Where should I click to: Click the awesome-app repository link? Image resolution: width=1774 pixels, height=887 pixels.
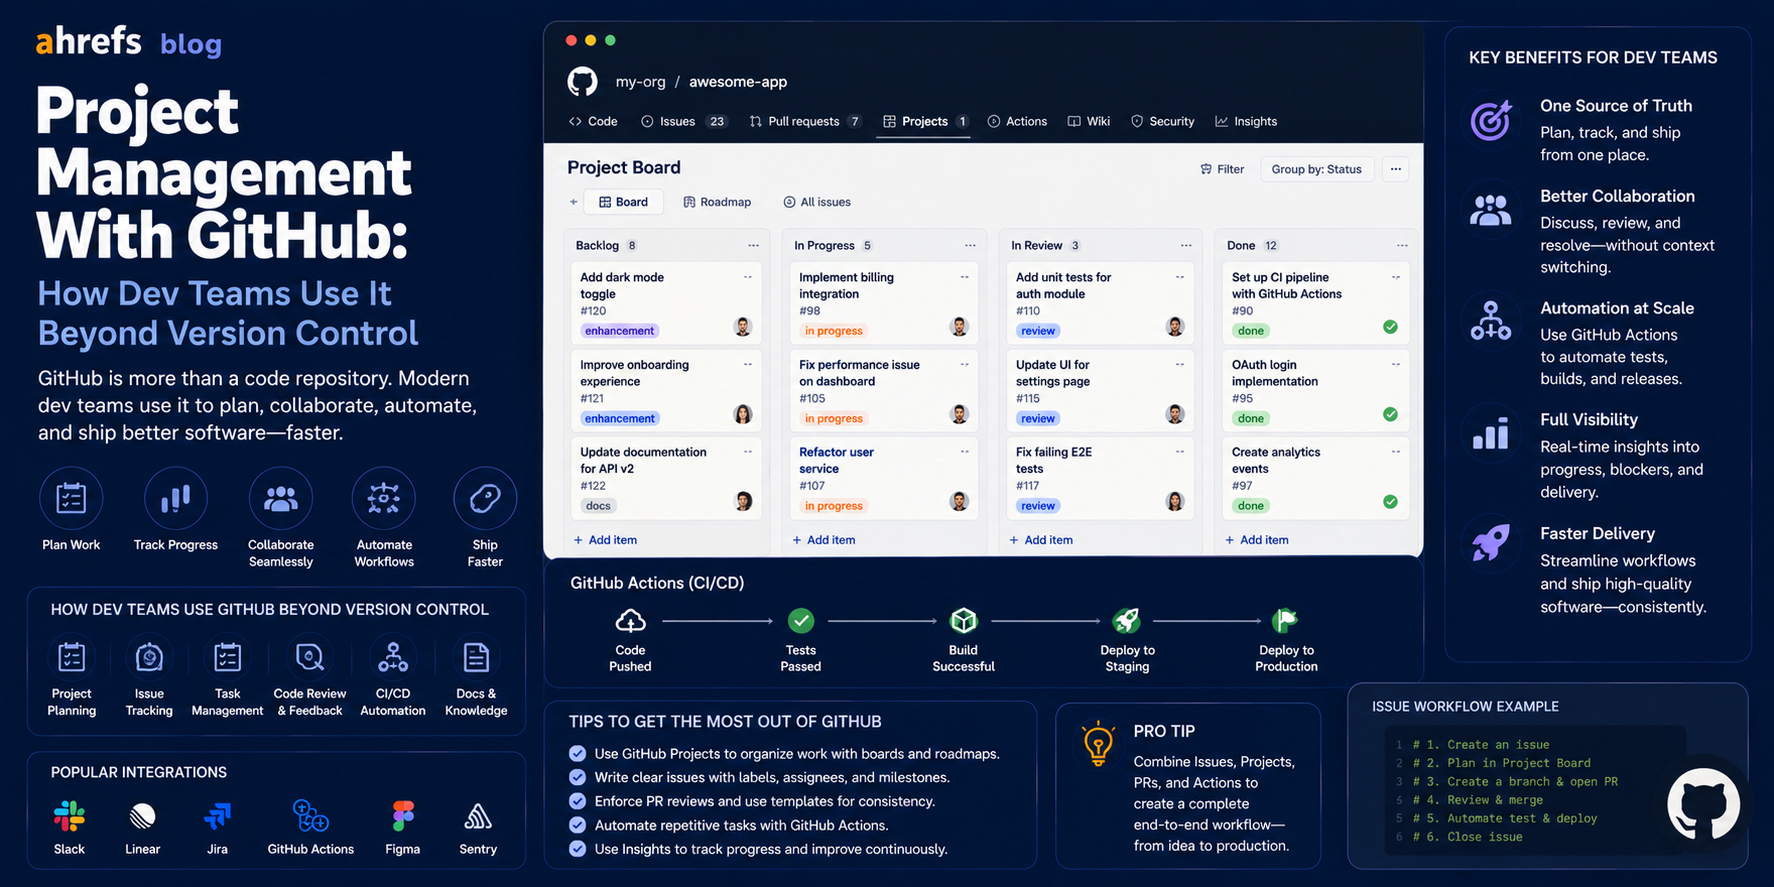click(738, 82)
